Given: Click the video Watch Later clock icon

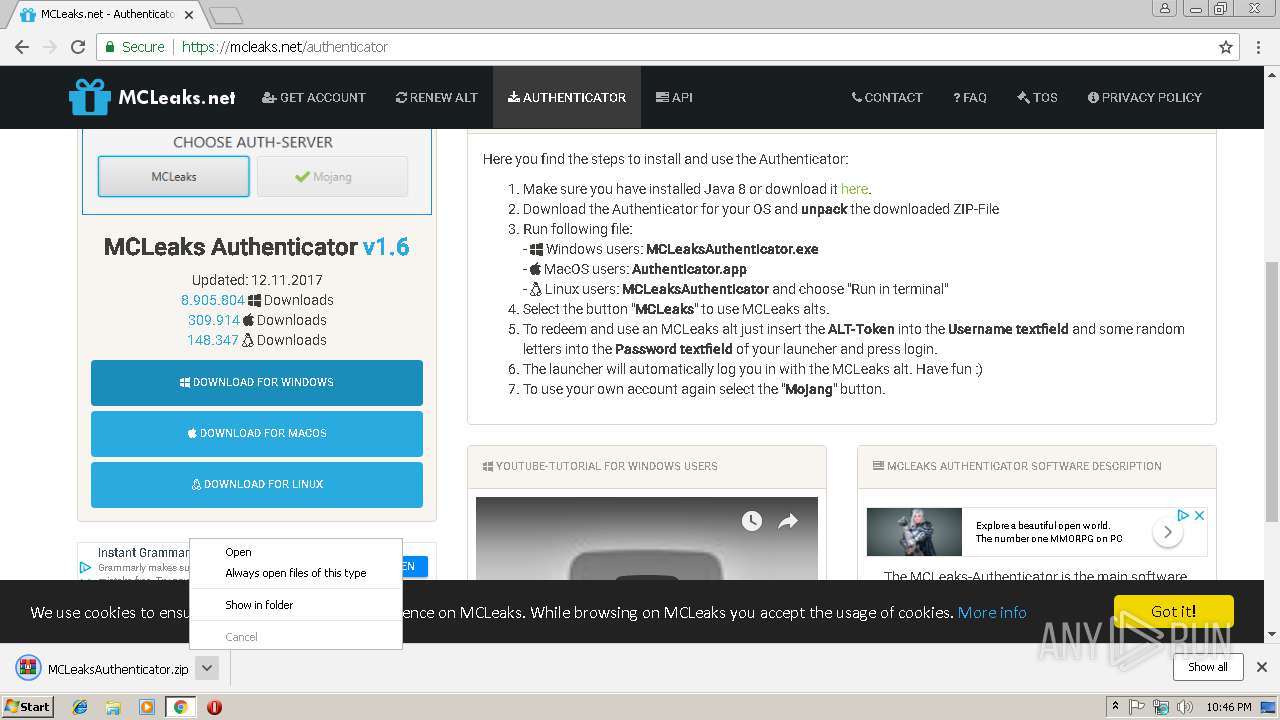Looking at the screenshot, I should point(752,521).
